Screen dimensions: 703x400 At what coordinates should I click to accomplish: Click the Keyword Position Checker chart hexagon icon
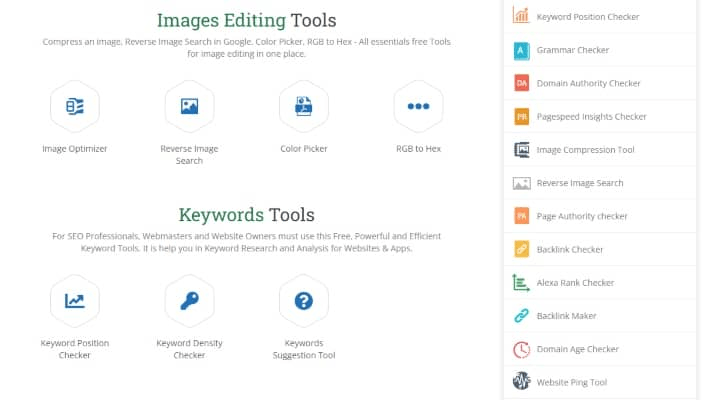75,301
